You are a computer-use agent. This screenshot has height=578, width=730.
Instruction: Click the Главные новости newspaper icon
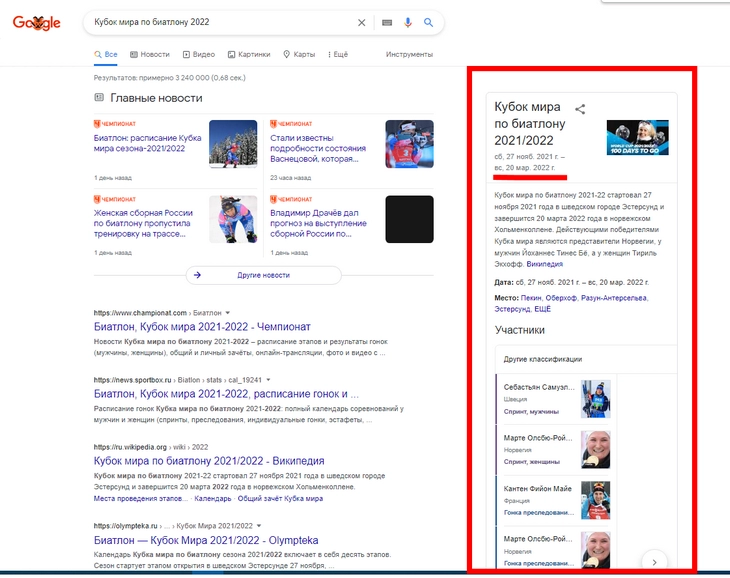coord(99,97)
